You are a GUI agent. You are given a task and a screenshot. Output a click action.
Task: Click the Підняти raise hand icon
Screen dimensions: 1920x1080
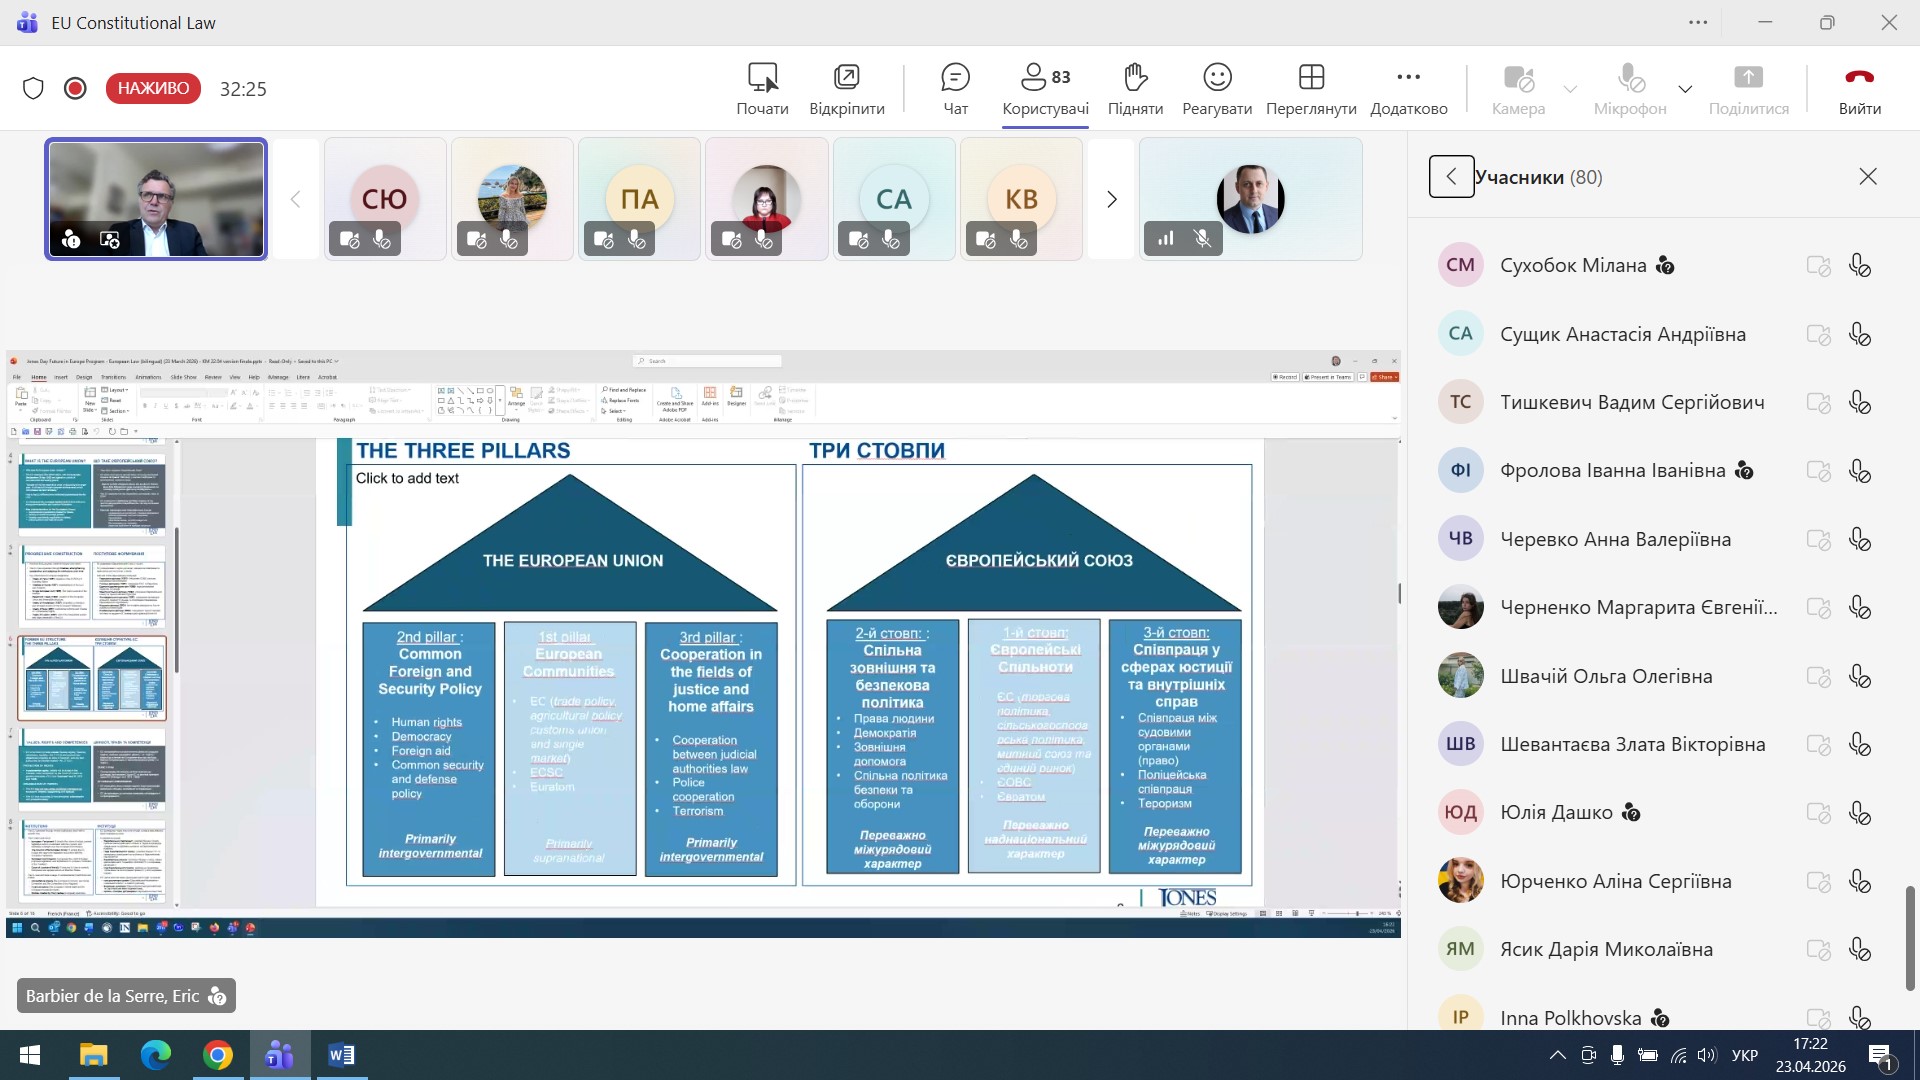(x=1135, y=78)
